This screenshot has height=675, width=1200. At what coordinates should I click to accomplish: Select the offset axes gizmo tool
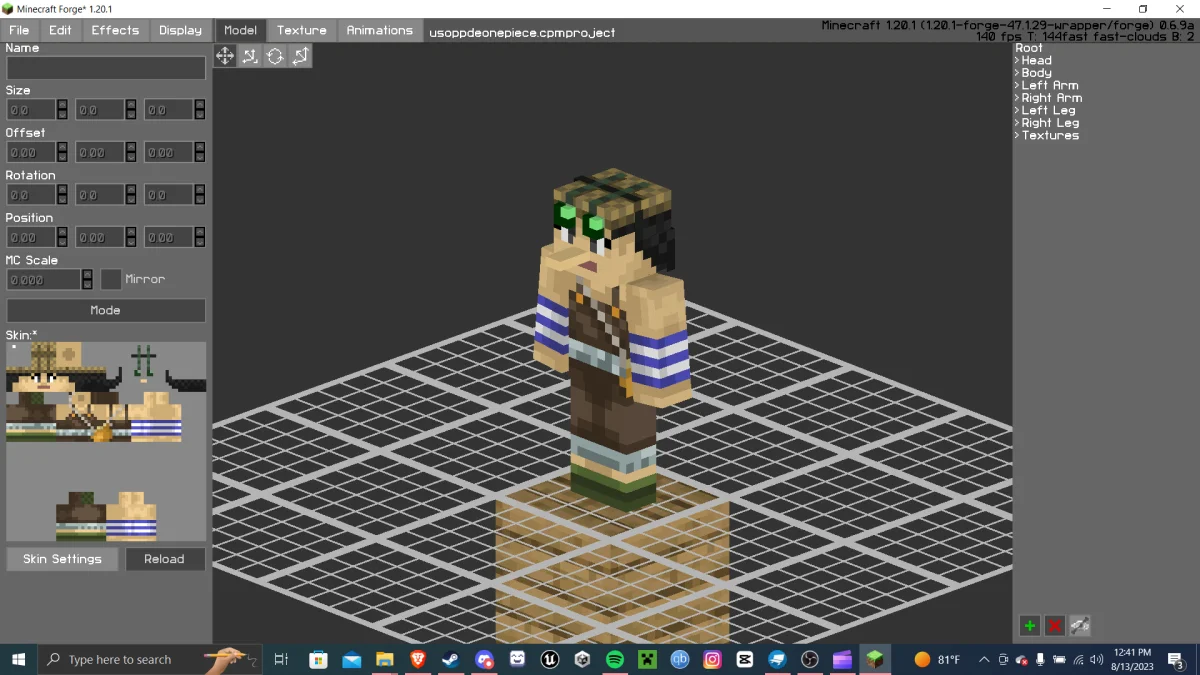click(x=250, y=56)
